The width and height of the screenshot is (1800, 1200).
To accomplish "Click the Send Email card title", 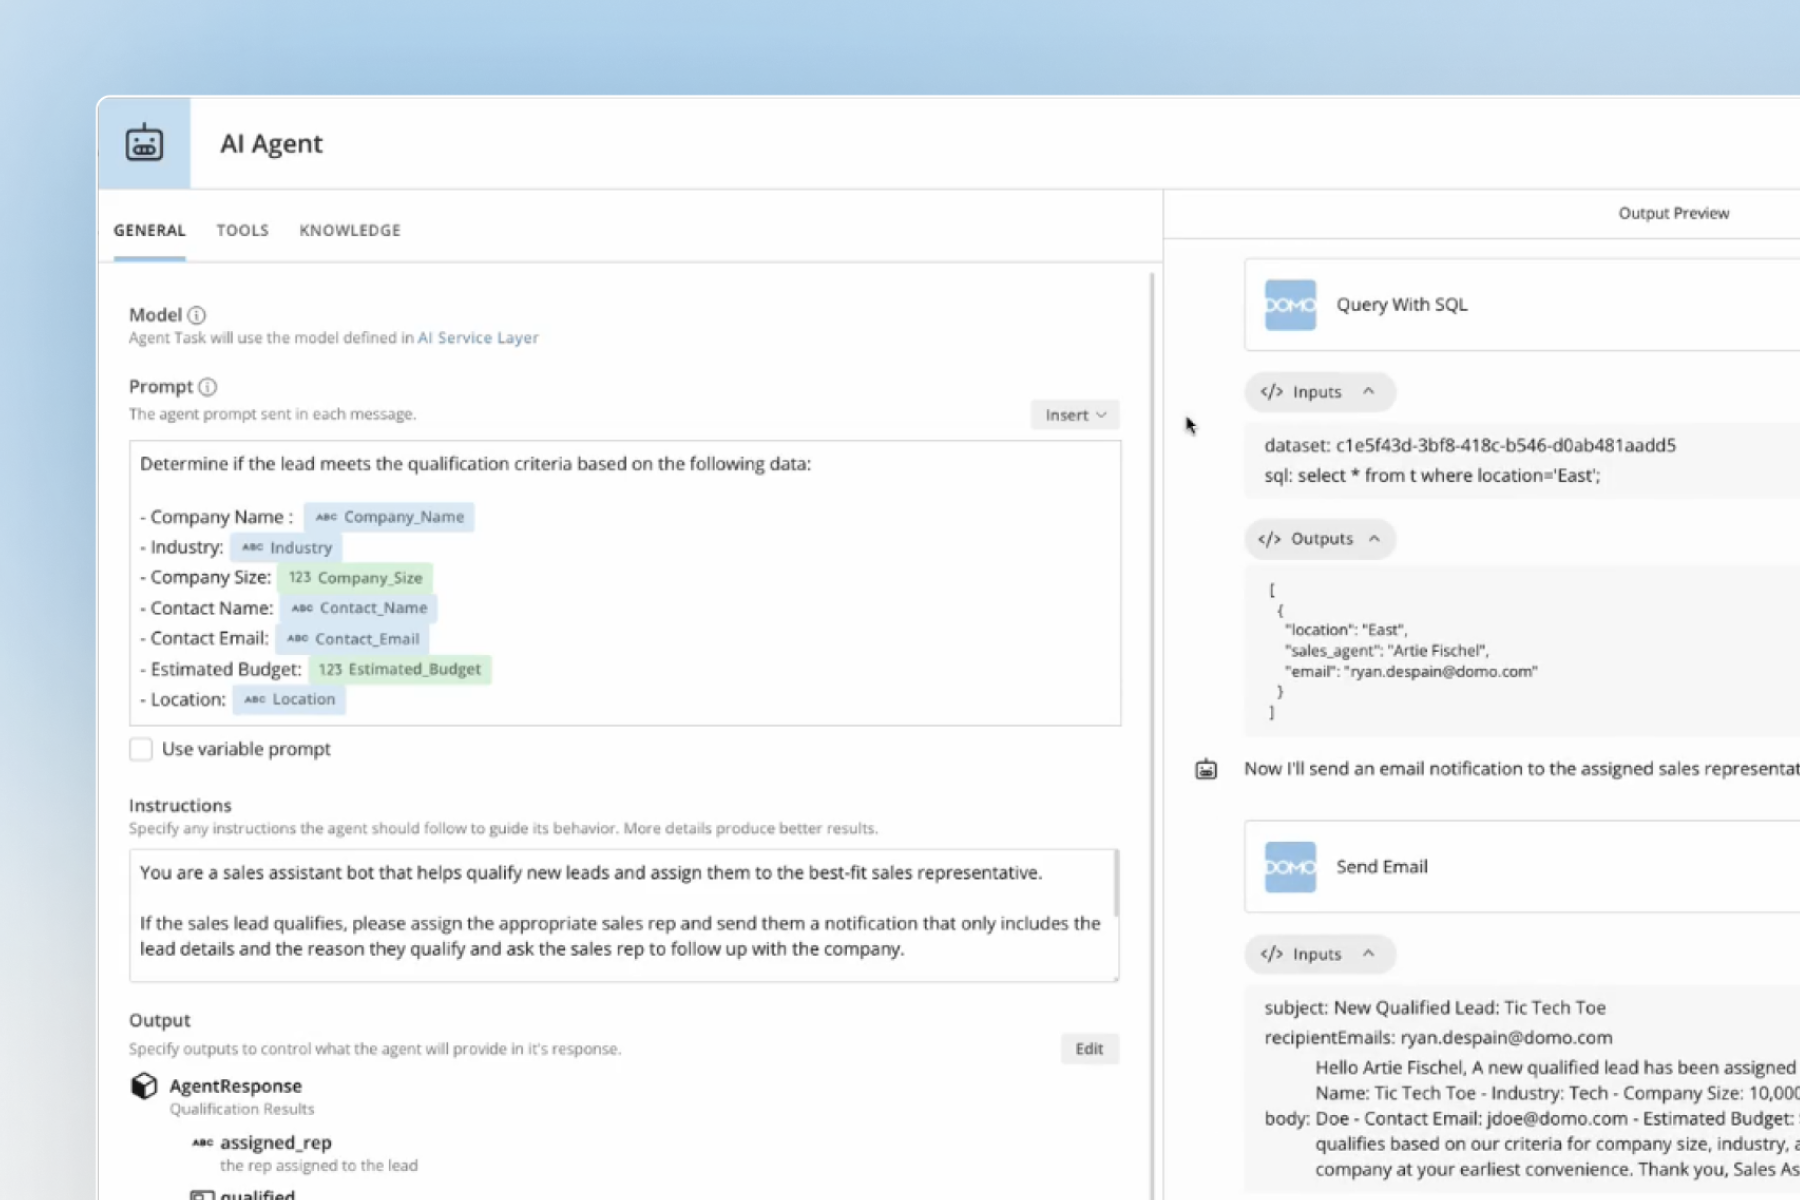I will pos(1381,867).
